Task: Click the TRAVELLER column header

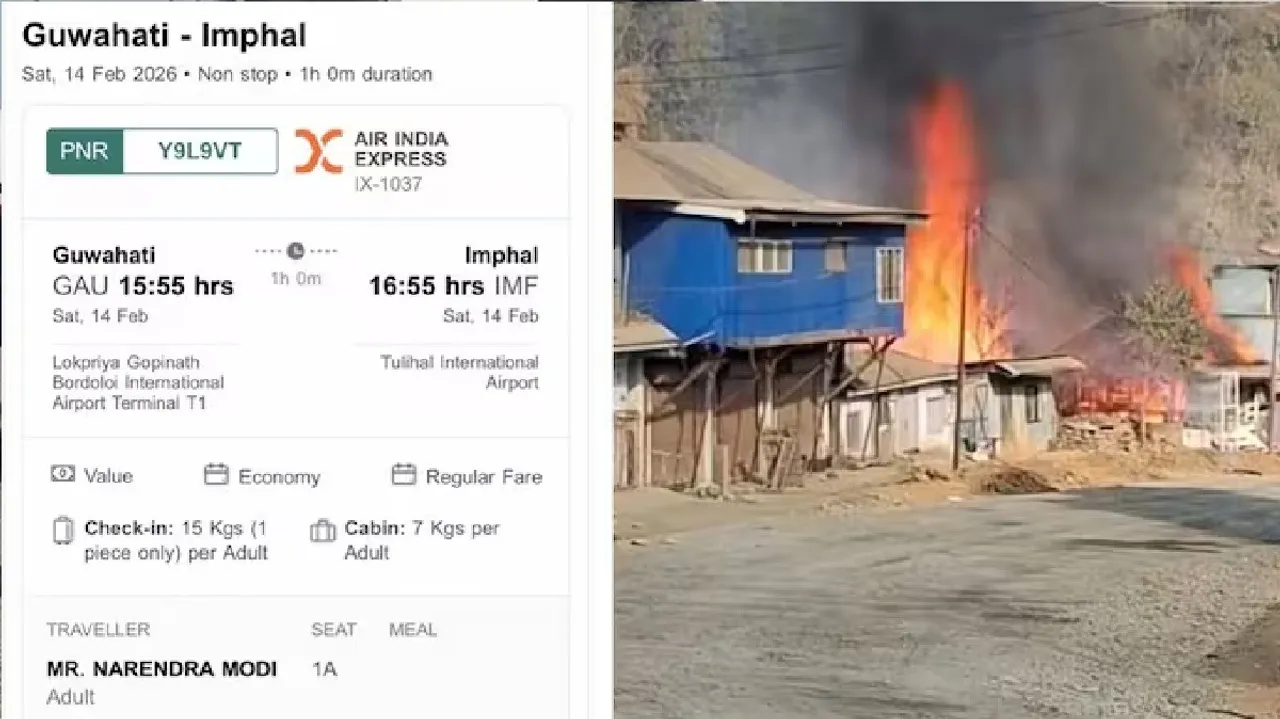Action: (x=98, y=630)
